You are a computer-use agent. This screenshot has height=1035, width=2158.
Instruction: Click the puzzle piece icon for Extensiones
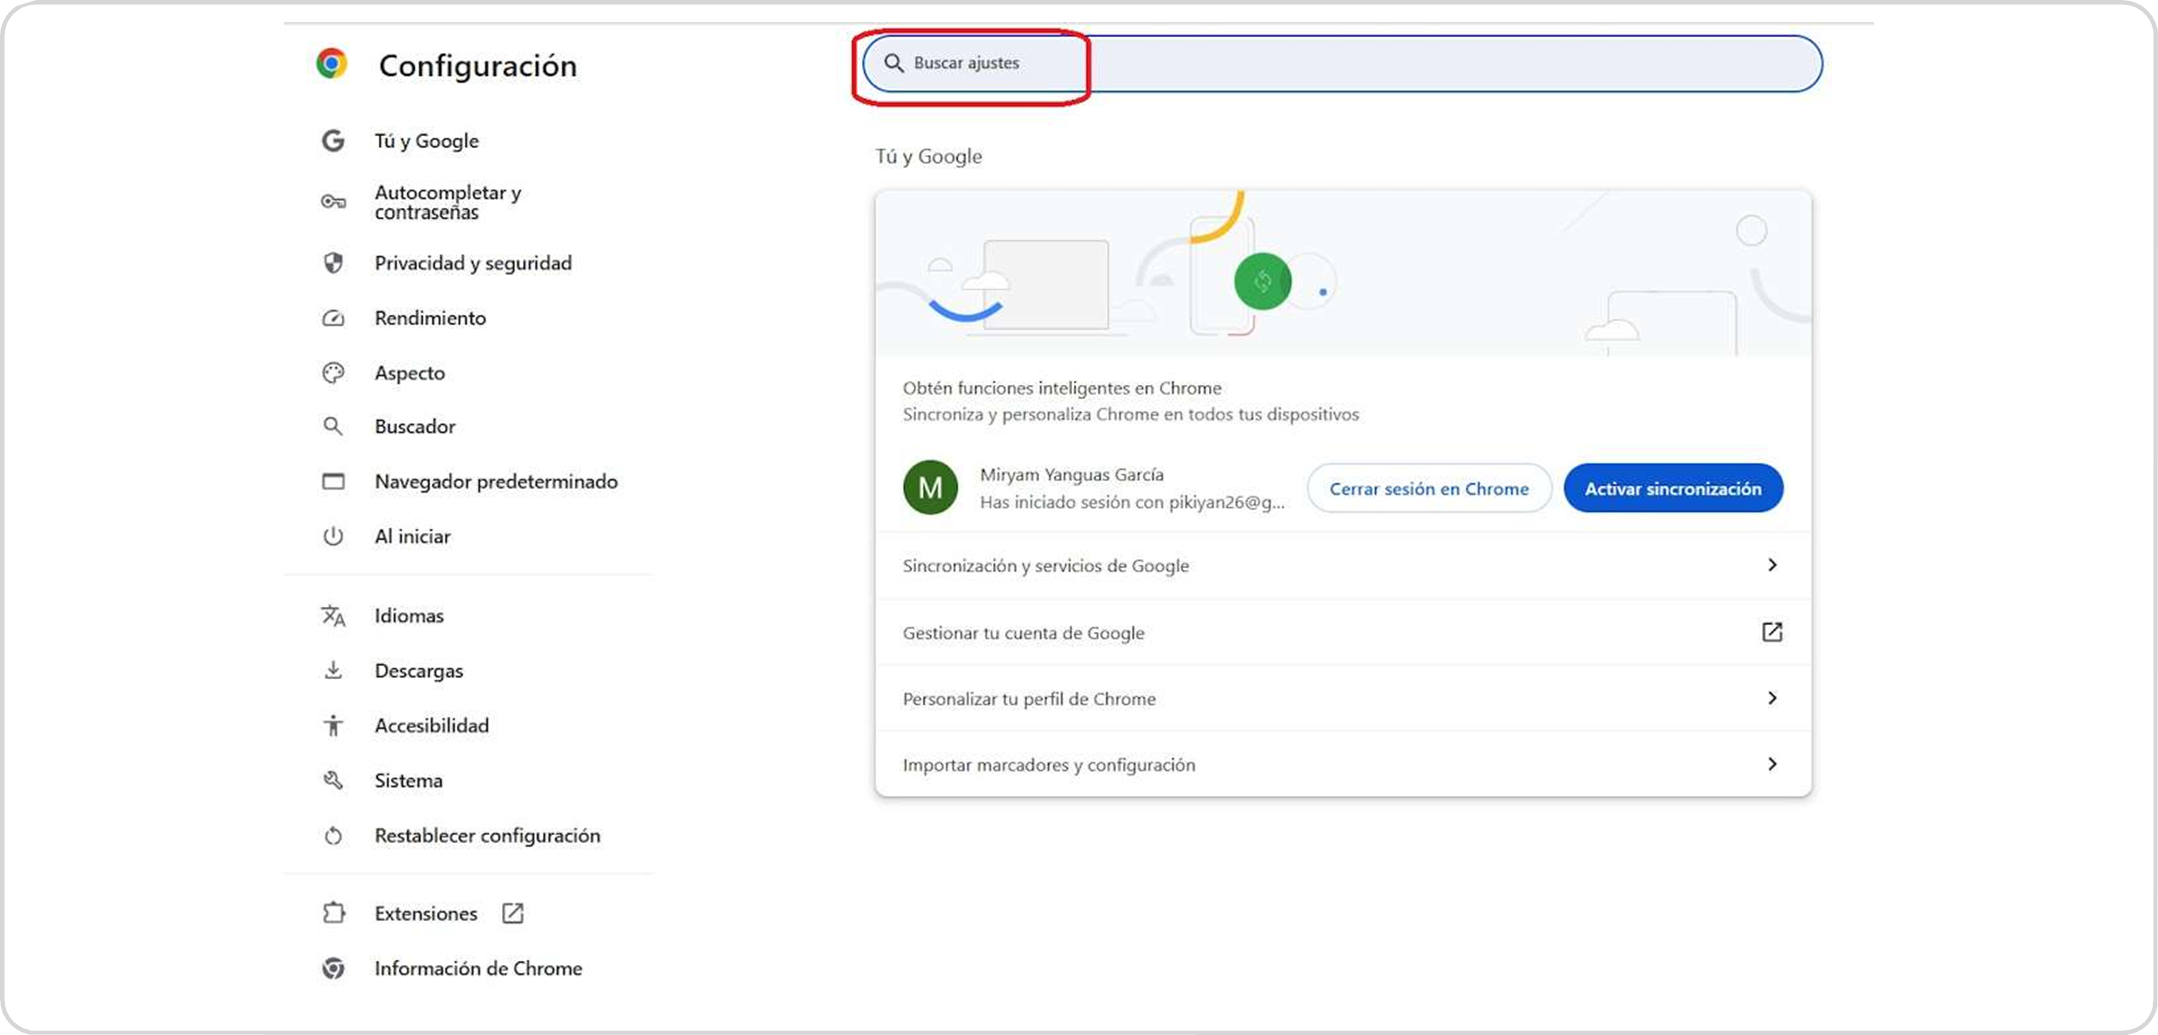pos(333,913)
